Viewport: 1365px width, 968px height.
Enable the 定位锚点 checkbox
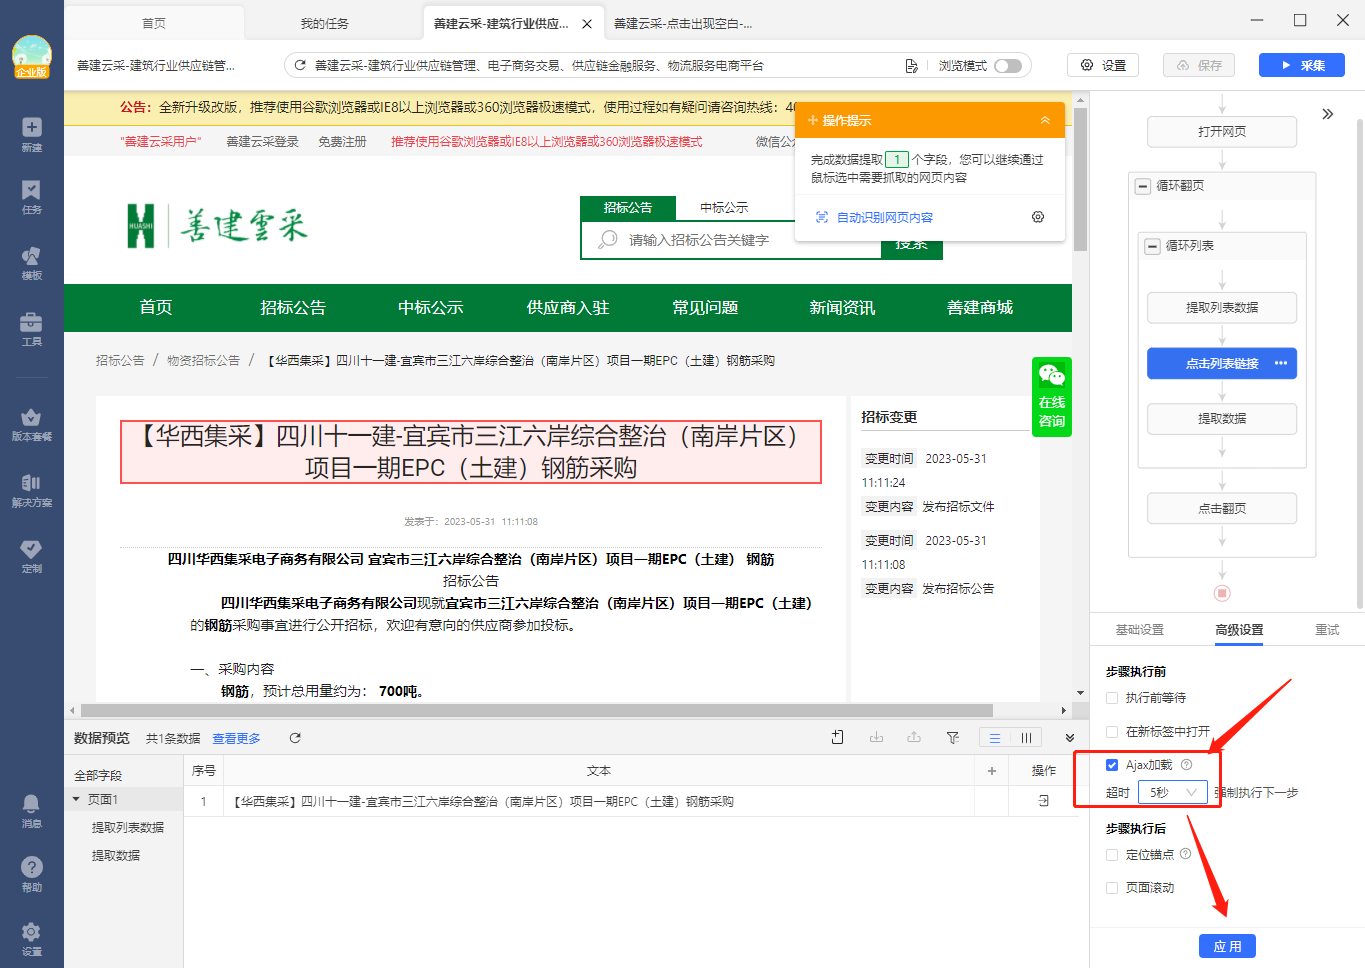click(x=1112, y=855)
